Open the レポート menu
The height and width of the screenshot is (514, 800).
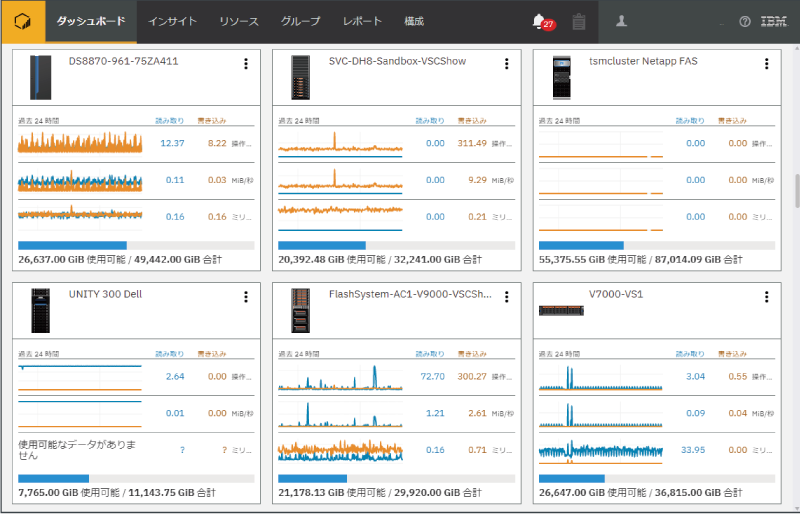coord(362,21)
